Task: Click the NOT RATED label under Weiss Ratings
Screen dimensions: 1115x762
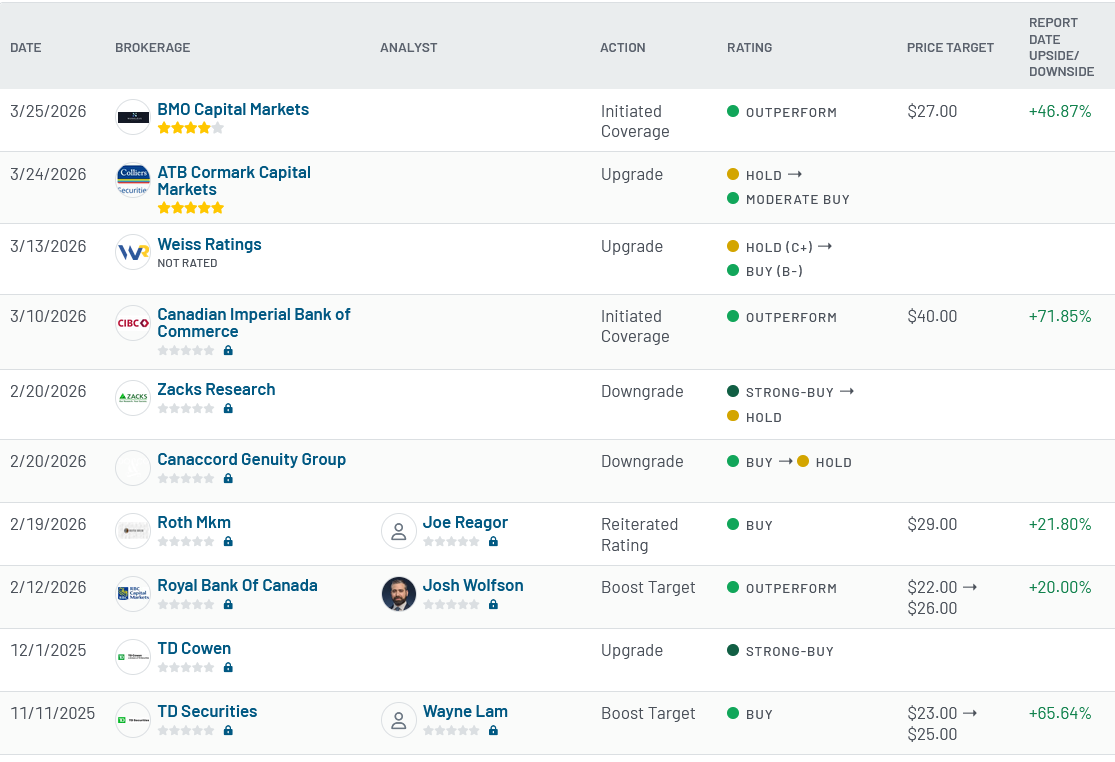Action: point(188,263)
